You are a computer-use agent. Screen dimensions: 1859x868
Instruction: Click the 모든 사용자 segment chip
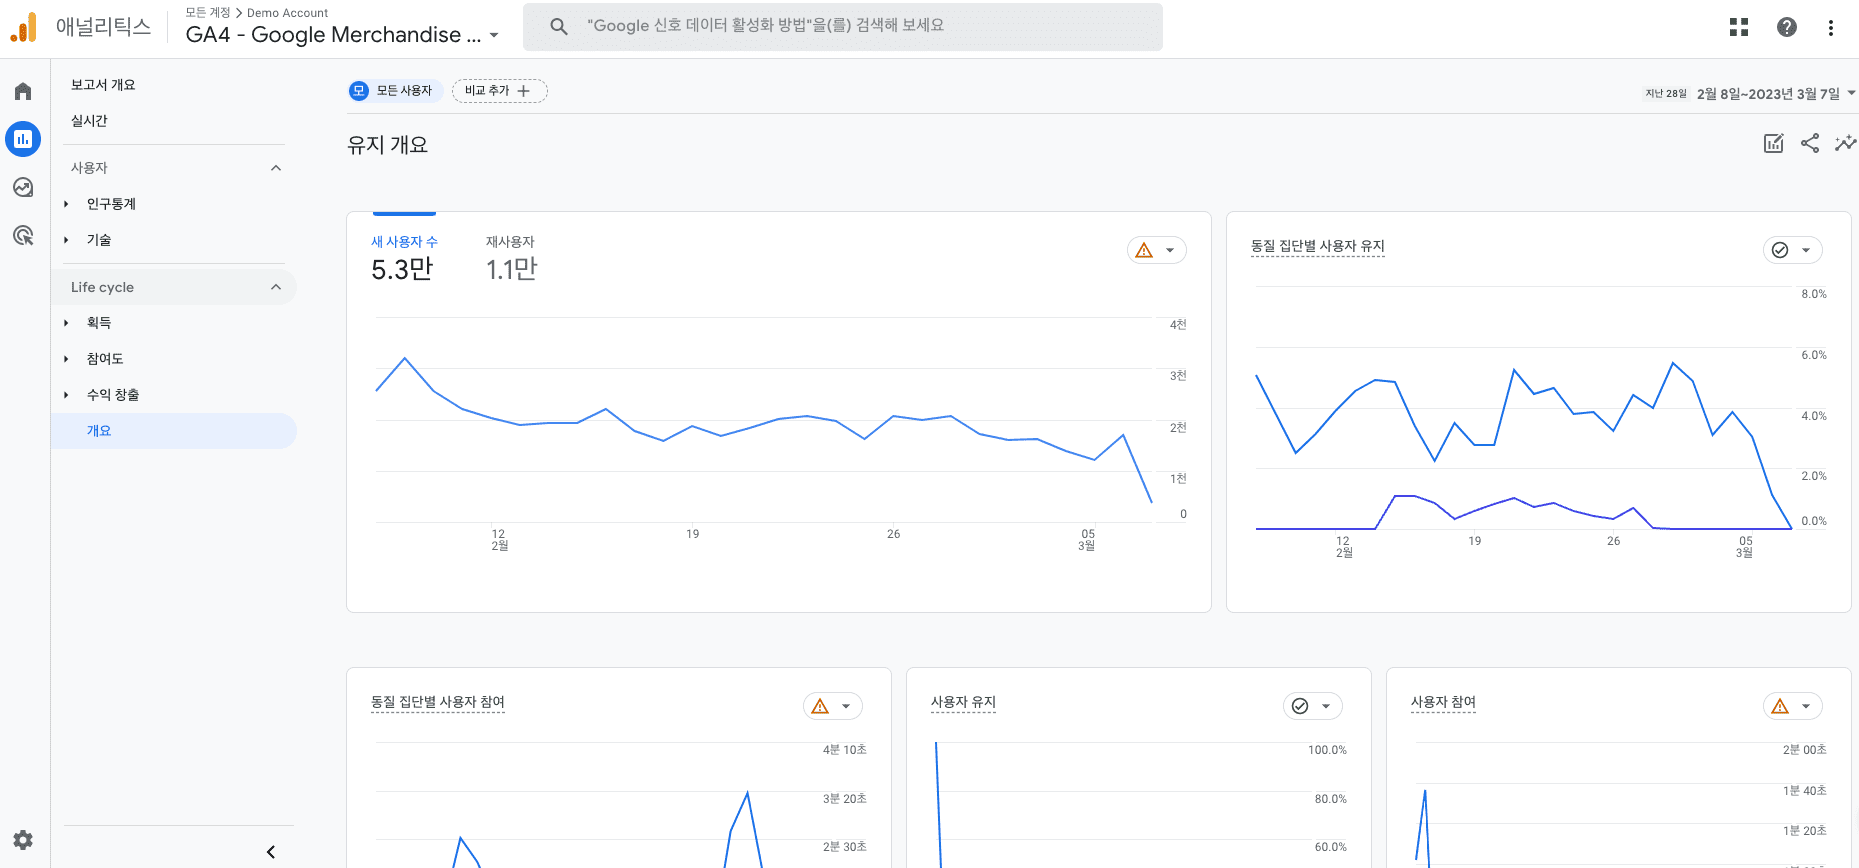[395, 91]
